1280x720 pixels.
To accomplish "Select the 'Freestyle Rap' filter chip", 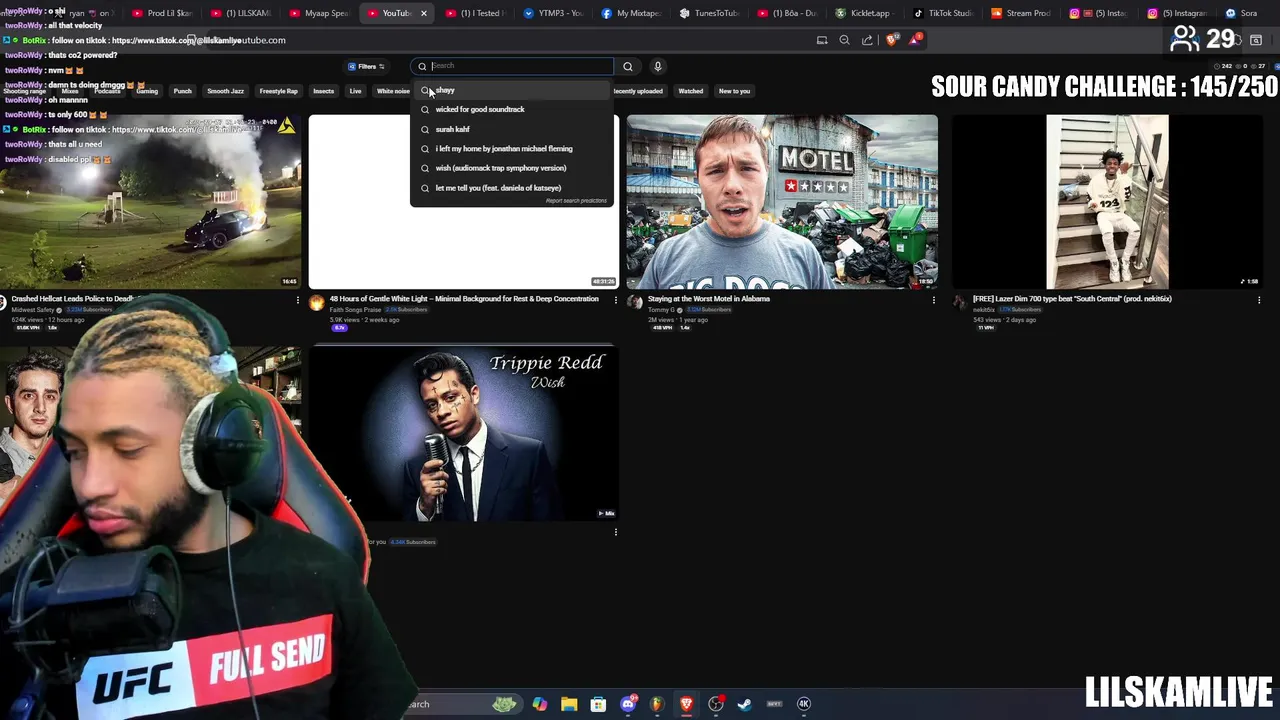I will 278,91.
